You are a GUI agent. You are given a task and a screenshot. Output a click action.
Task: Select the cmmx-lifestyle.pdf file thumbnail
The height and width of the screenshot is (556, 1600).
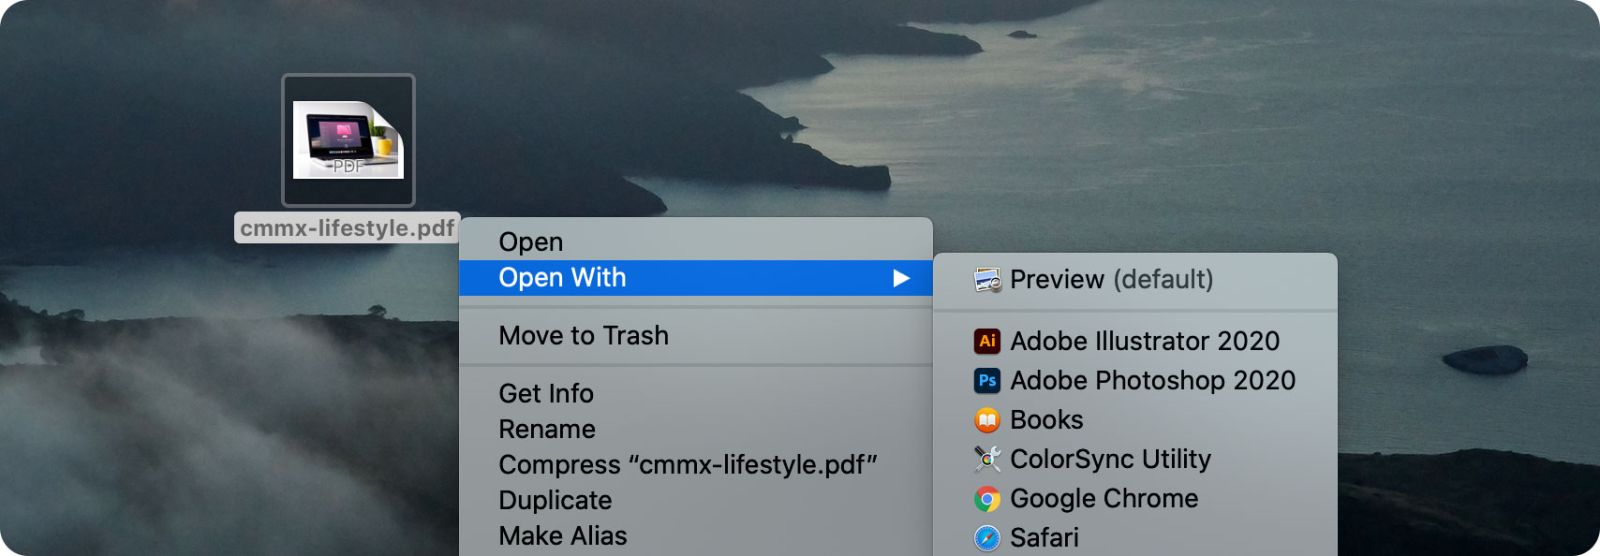pyautogui.click(x=348, y=140)
